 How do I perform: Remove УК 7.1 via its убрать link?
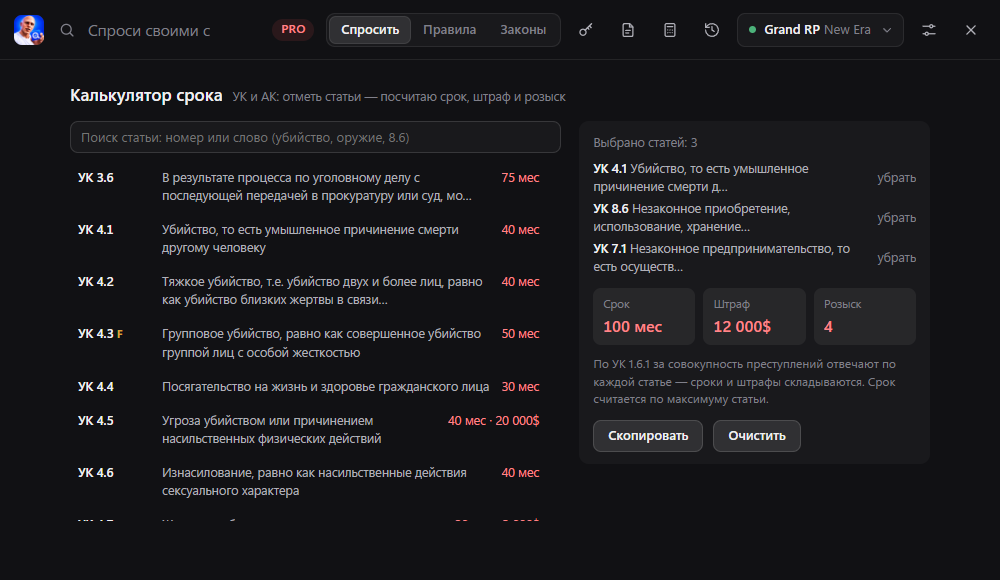896,258
